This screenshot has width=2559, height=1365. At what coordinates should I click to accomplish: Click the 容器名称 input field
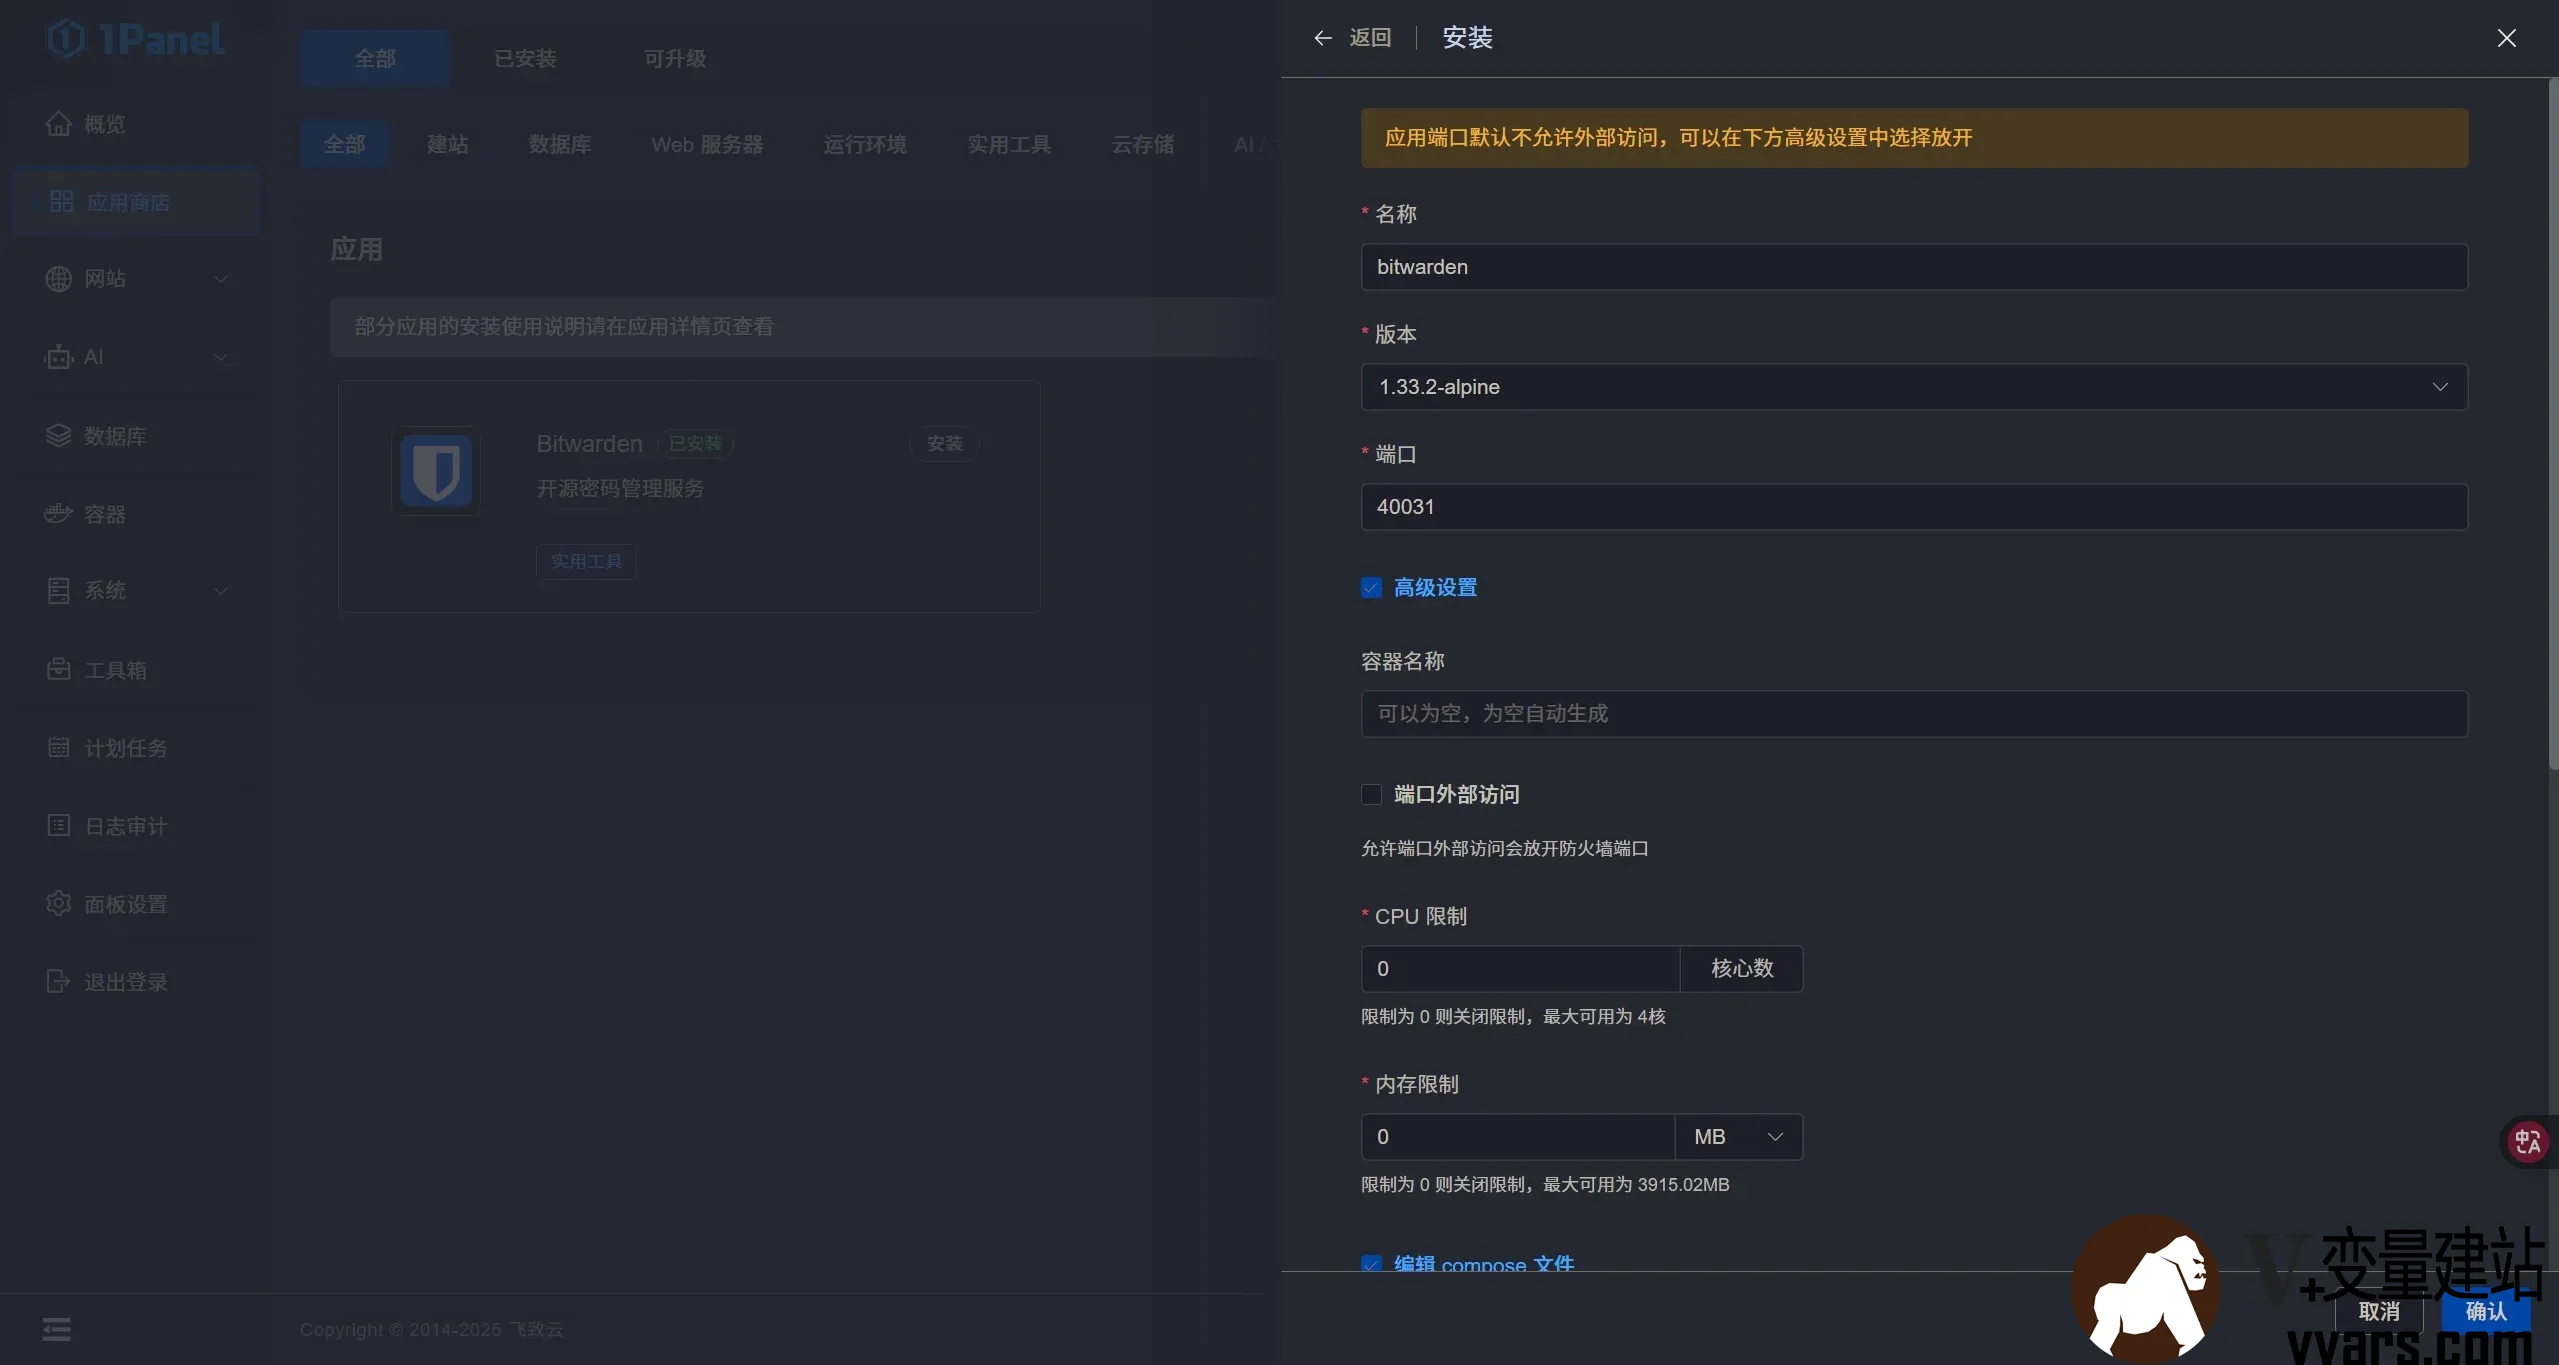1914,714
